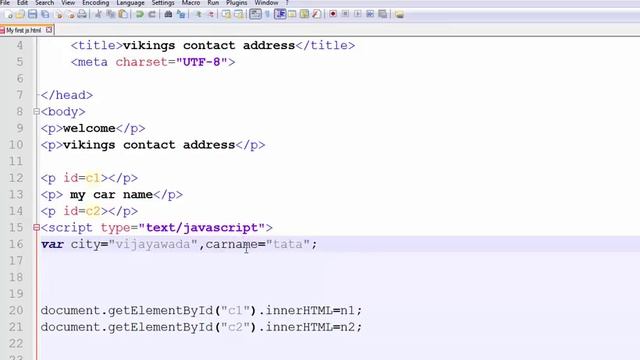Open the File menu
Viewport: 640px width, 360px height.
5,2
